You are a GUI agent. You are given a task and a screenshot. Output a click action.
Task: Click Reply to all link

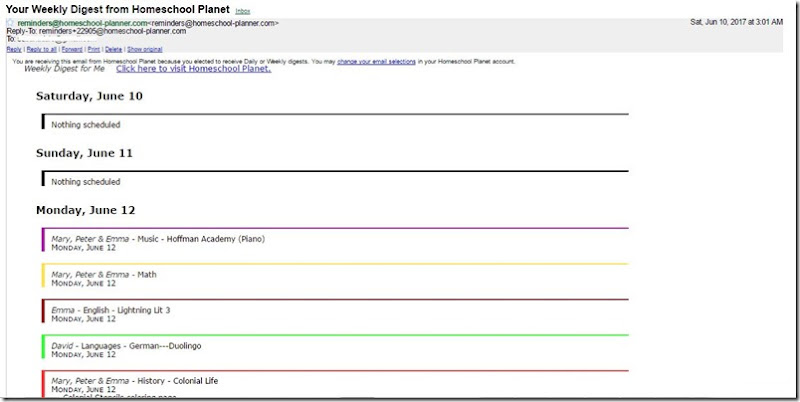[x=41, y=49]
